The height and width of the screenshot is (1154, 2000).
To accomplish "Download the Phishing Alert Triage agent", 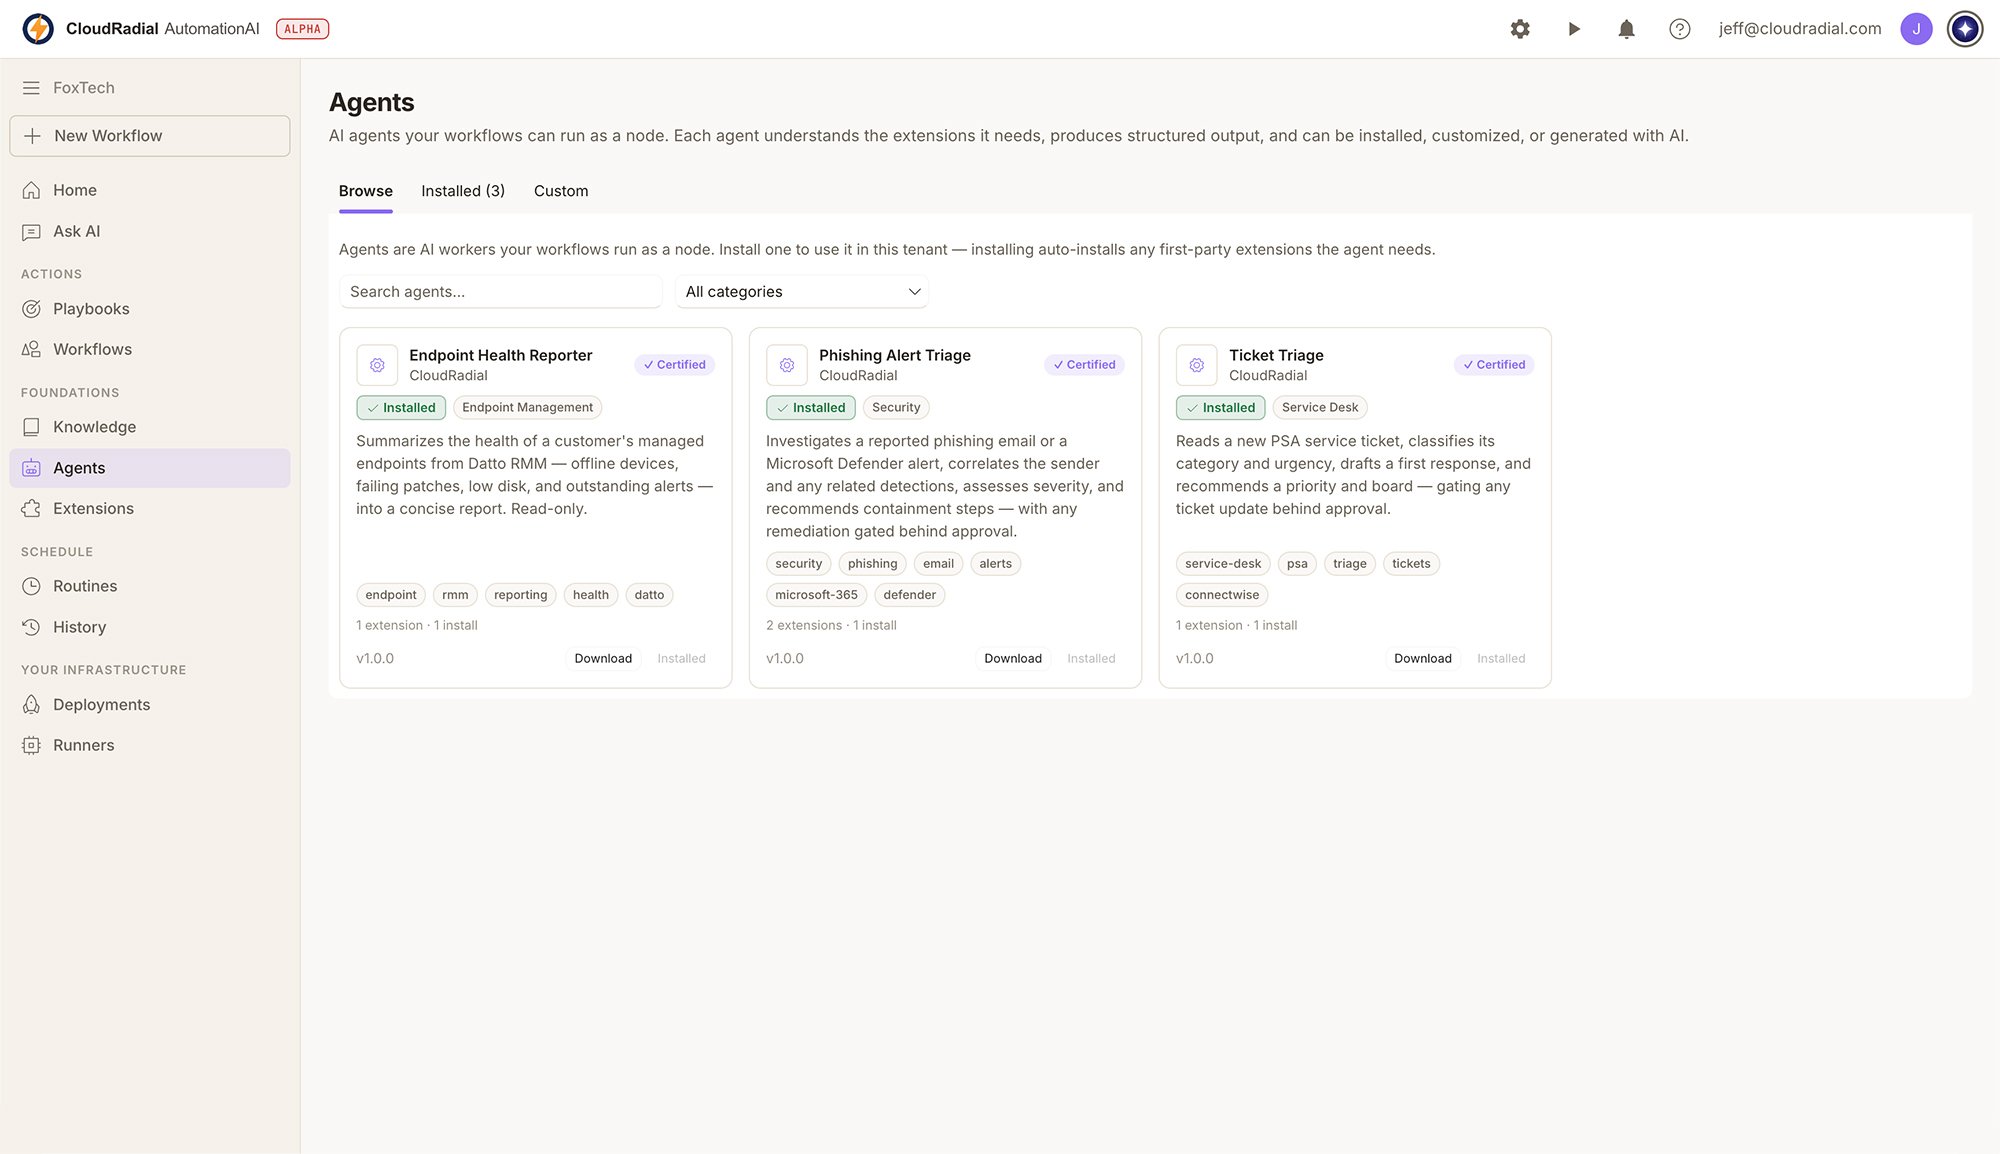I will click(1013, 658).
